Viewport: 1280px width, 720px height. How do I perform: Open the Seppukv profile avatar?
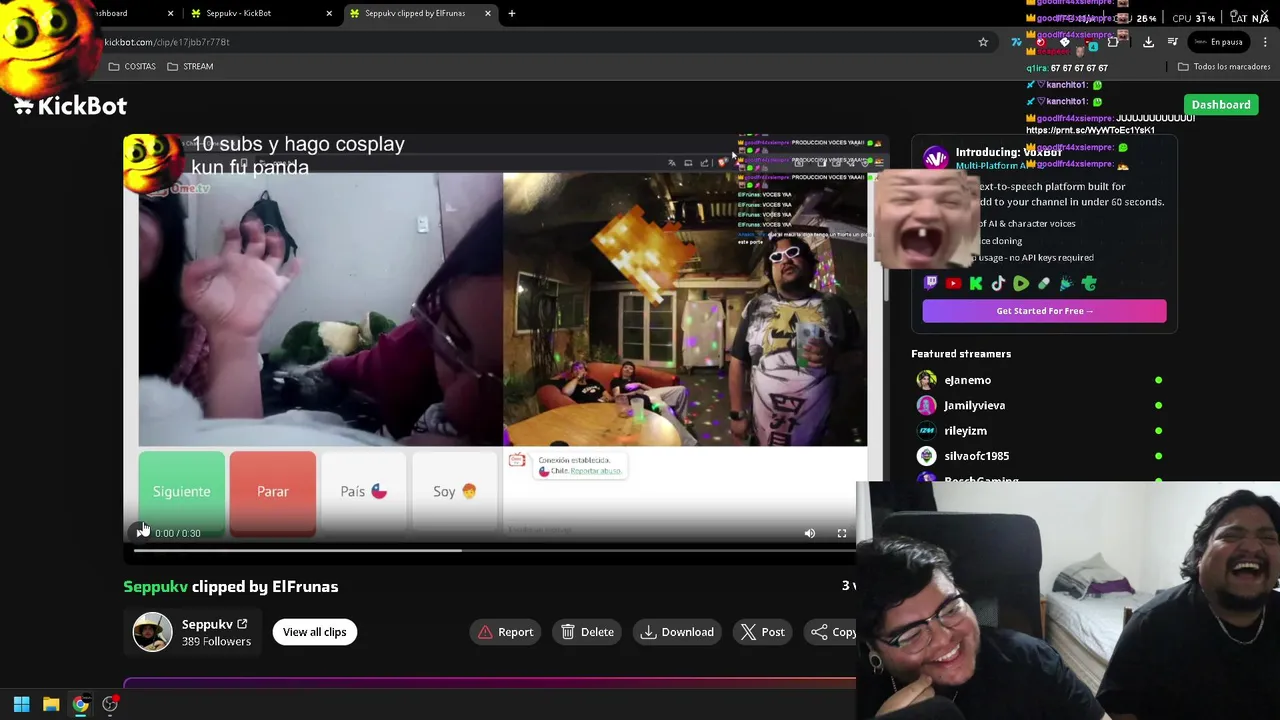pos(153,632)
